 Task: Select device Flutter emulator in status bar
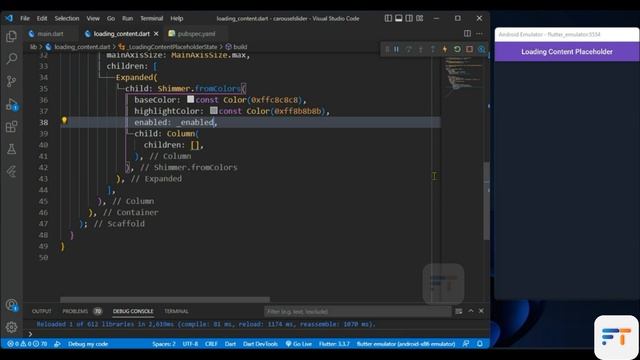tap(406, 344)
